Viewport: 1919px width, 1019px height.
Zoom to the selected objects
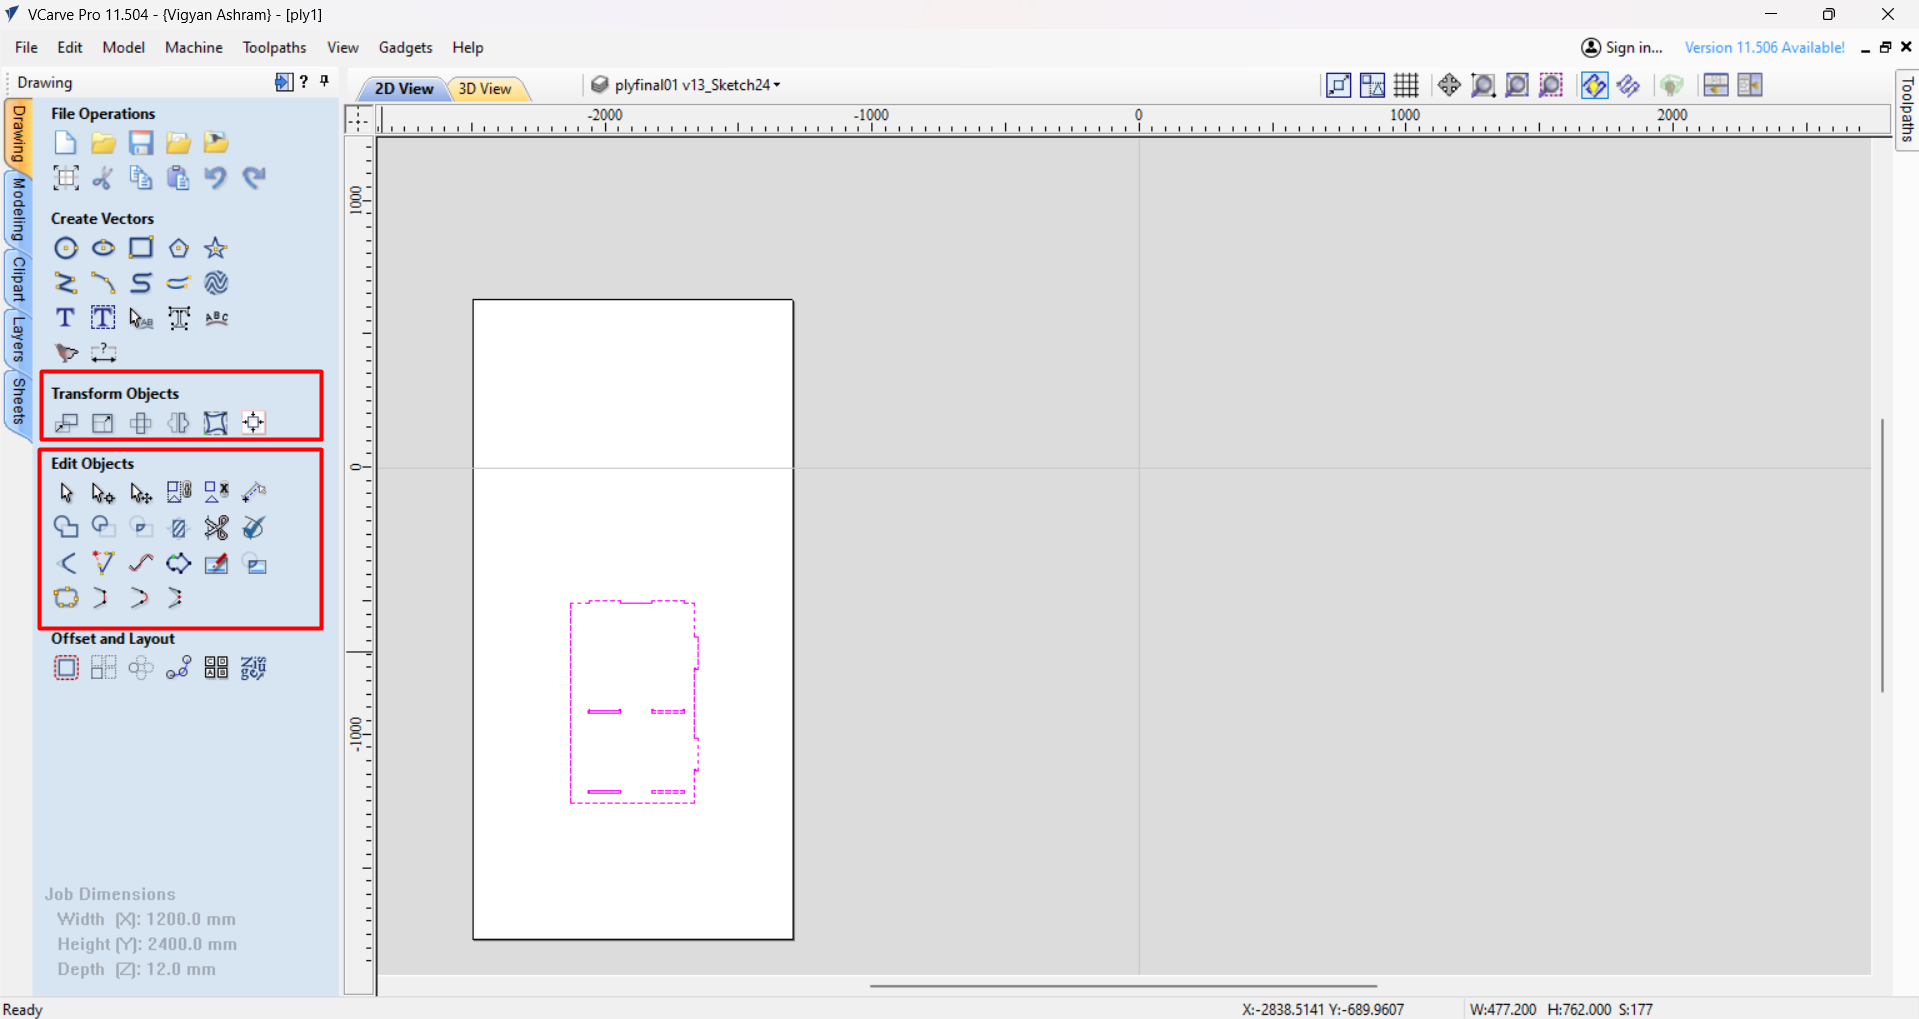1551,85
